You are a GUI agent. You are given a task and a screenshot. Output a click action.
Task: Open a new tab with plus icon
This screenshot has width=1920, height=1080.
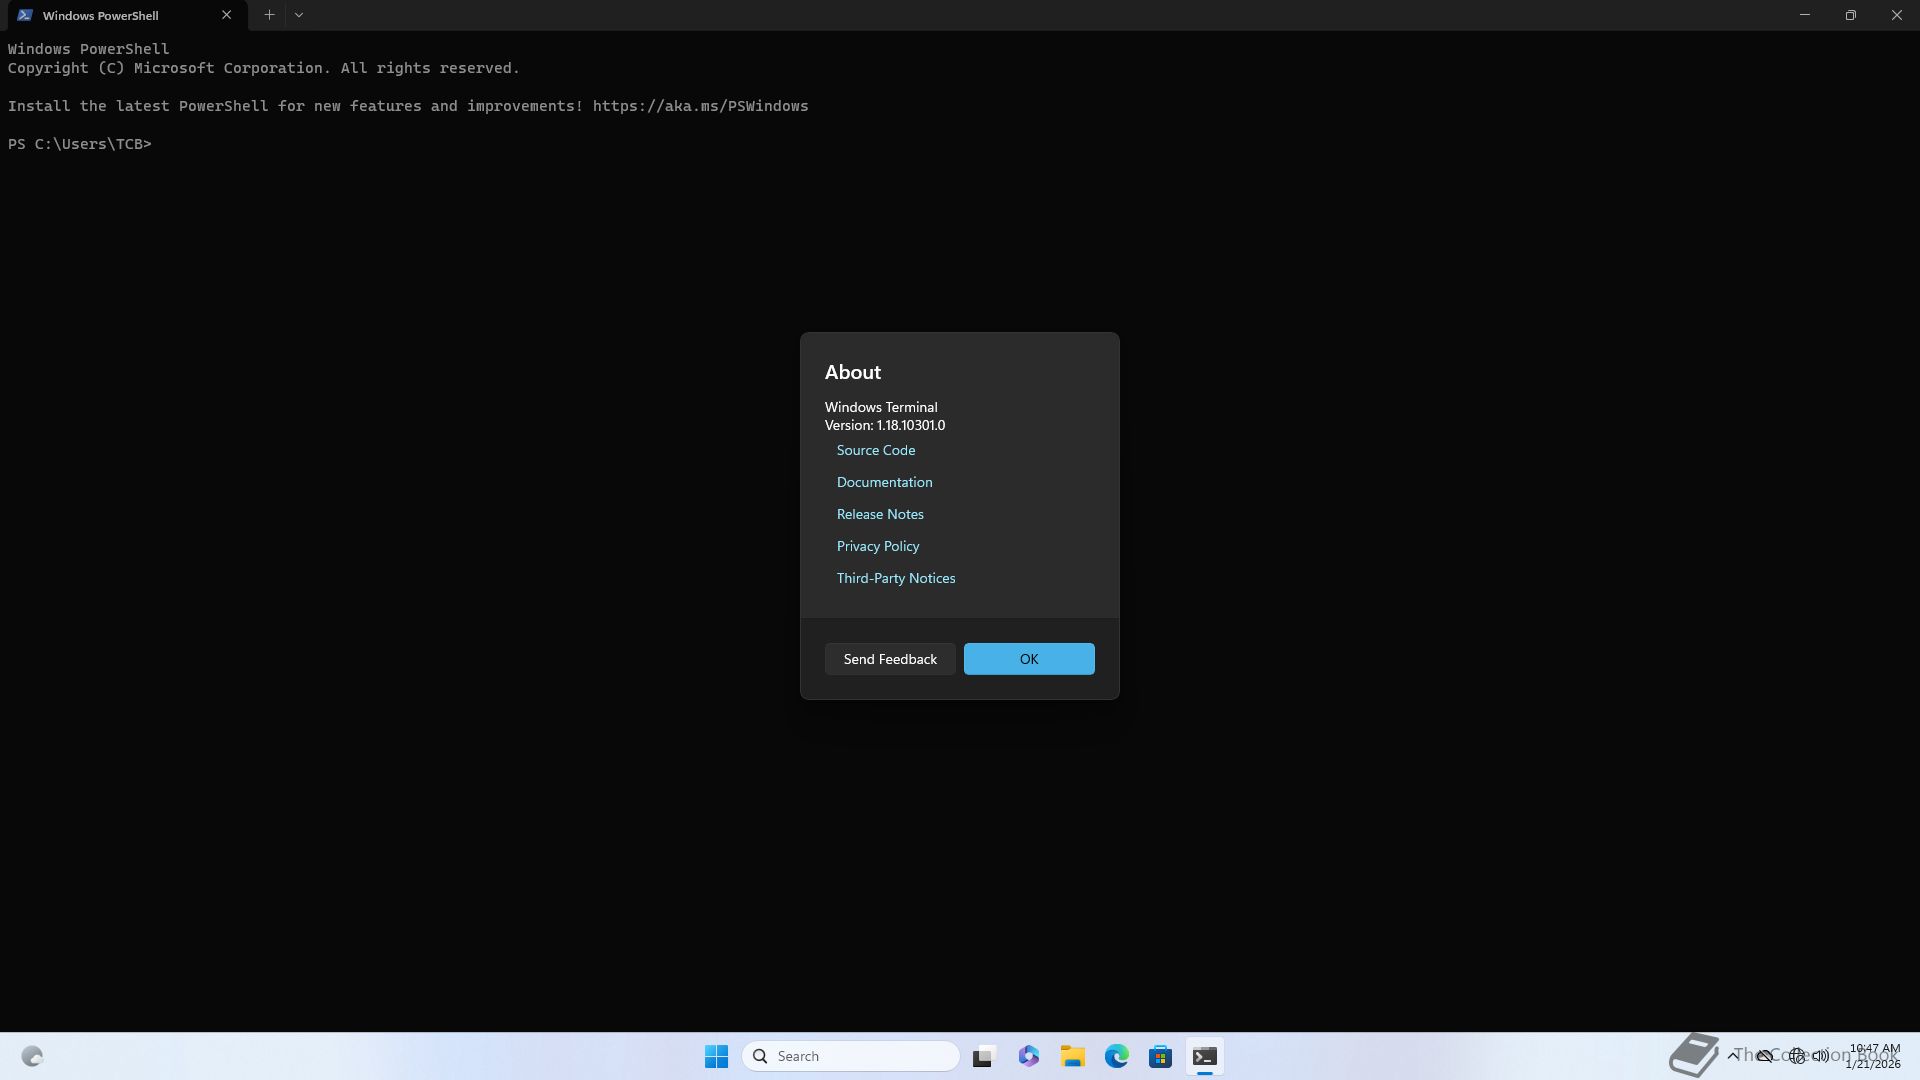tap(269, 15)
